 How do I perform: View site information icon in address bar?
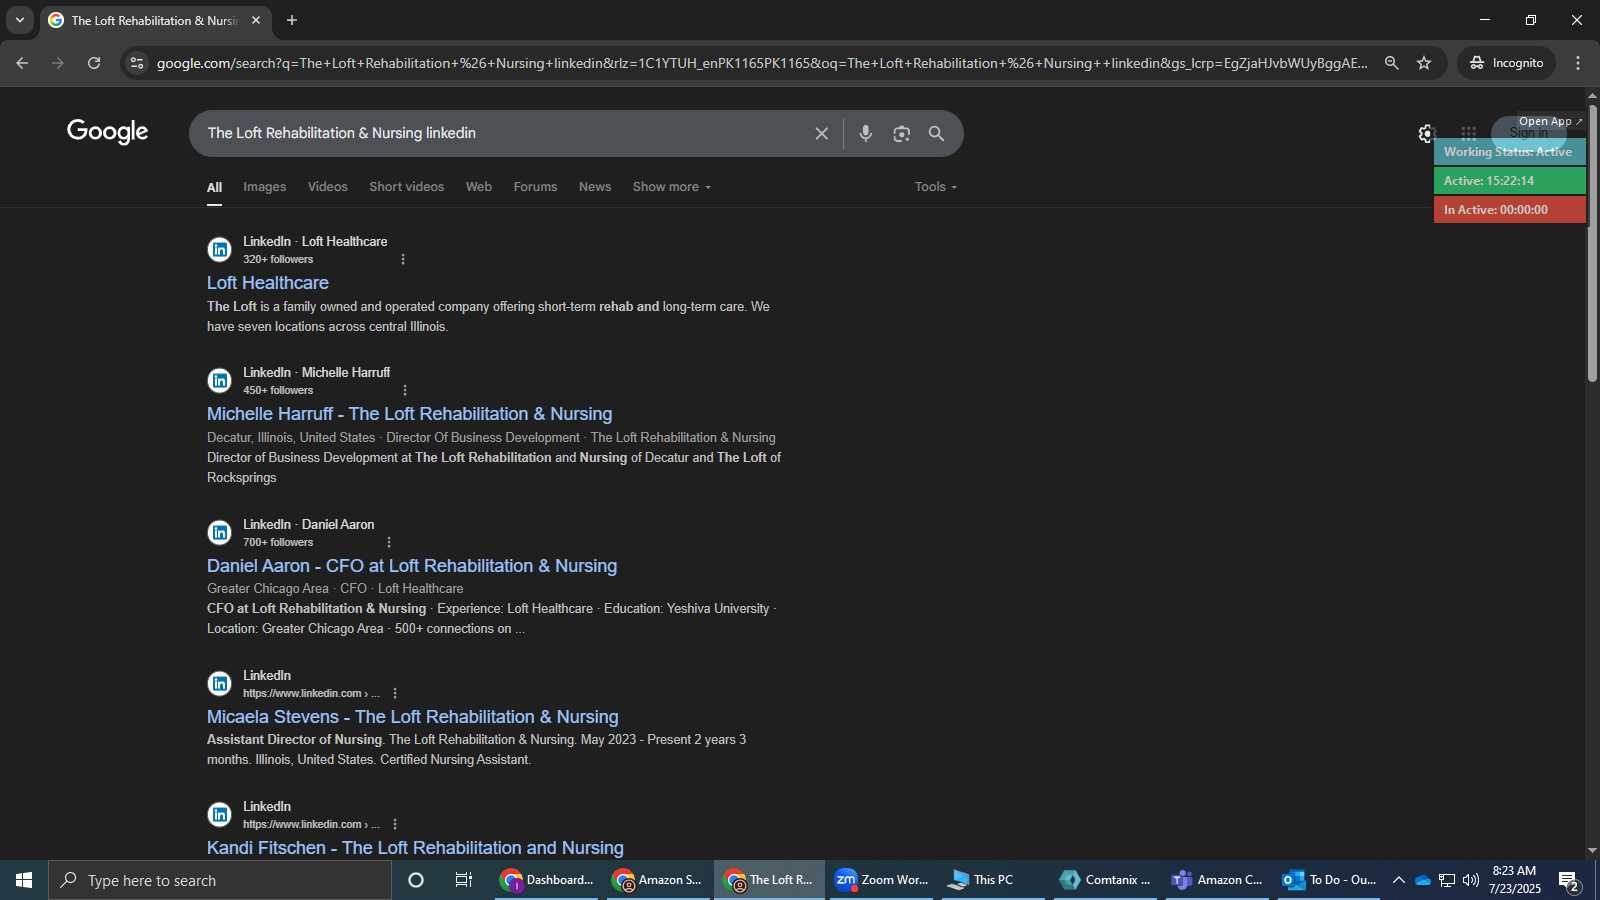(x=137, y=63)
